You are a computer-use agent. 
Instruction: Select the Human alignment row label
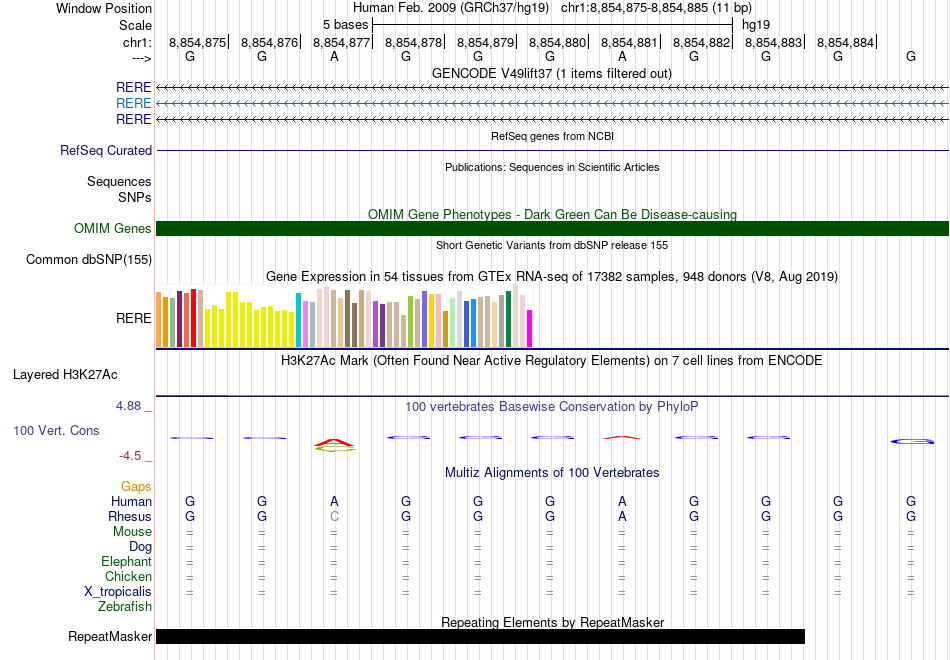coord(131,501)
